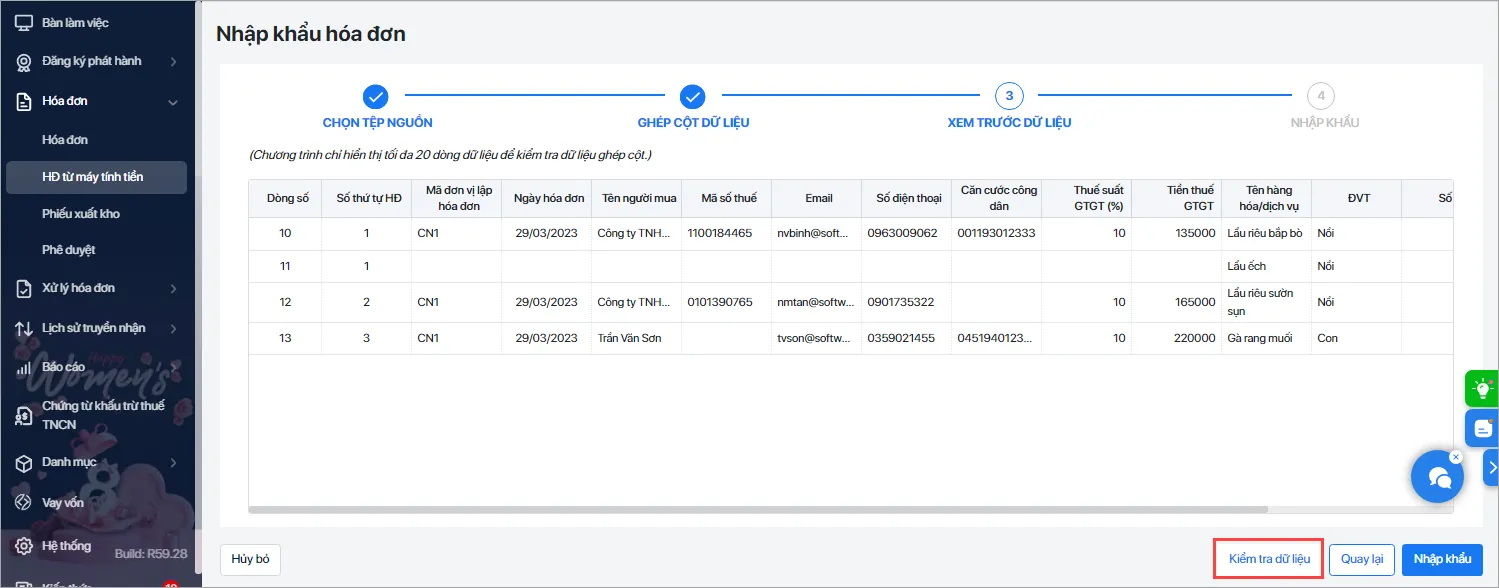The image size is (1499, 588).
Task: Expand the Đăng ký phát hành submenu arrow
Action: [173, 62]
